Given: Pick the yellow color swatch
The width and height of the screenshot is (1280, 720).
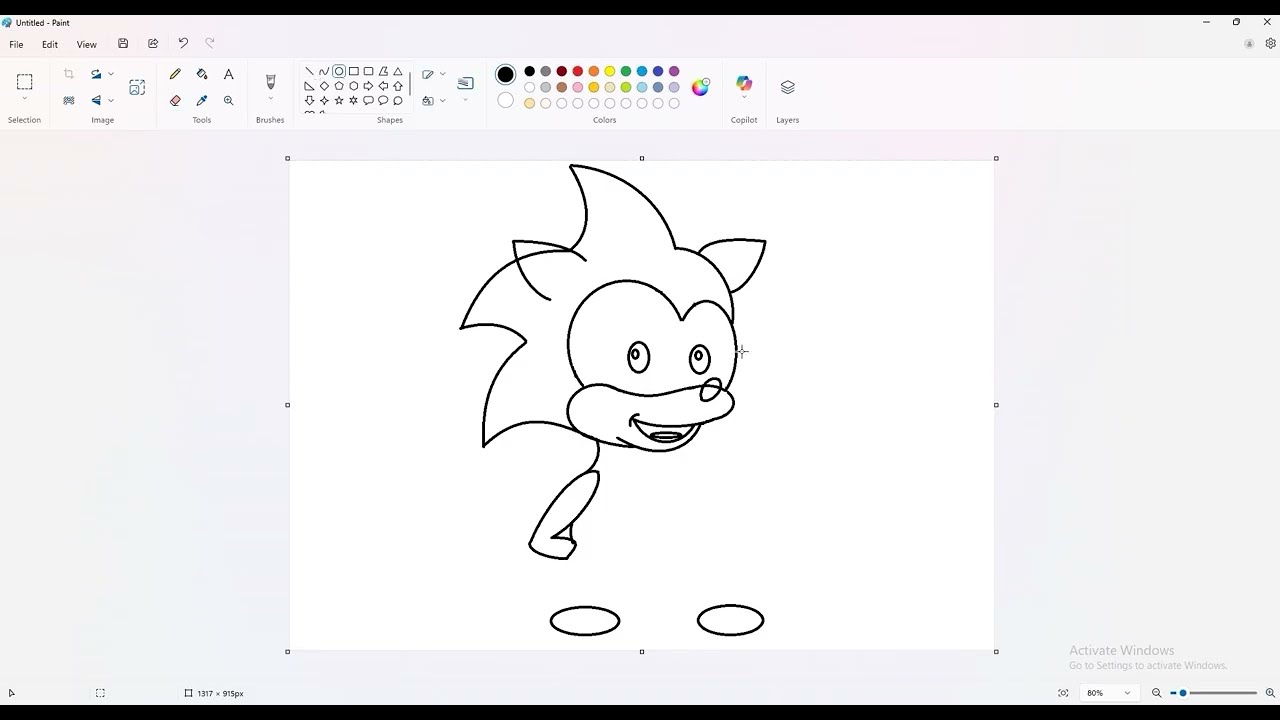Looking at the screenshot, I should point(610,71).
